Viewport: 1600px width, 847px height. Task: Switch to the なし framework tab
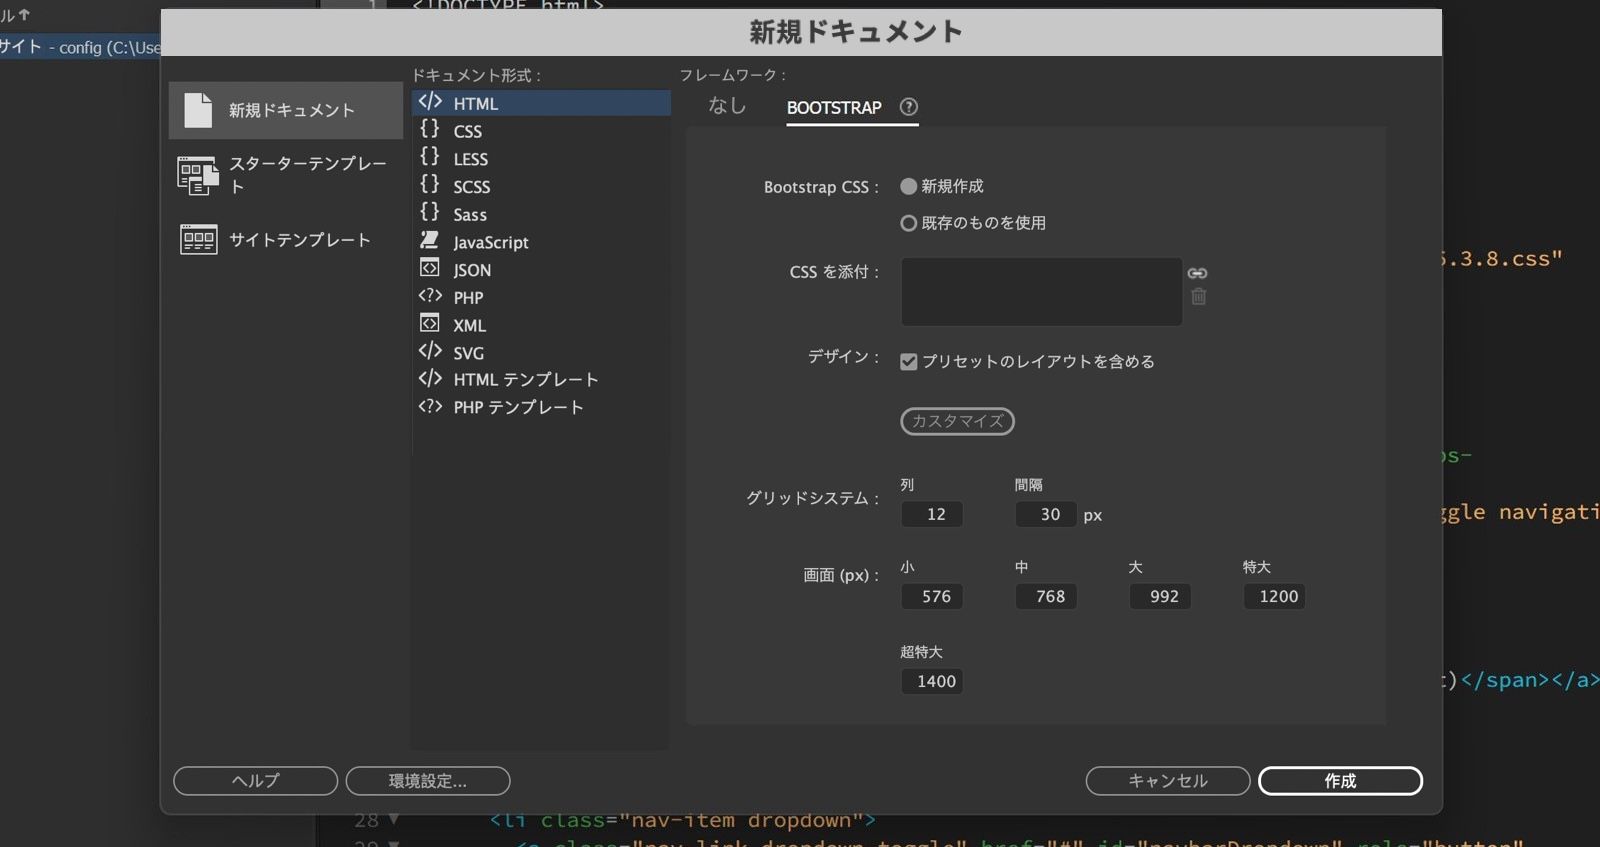pyautogui.click(x=727, y=106)
